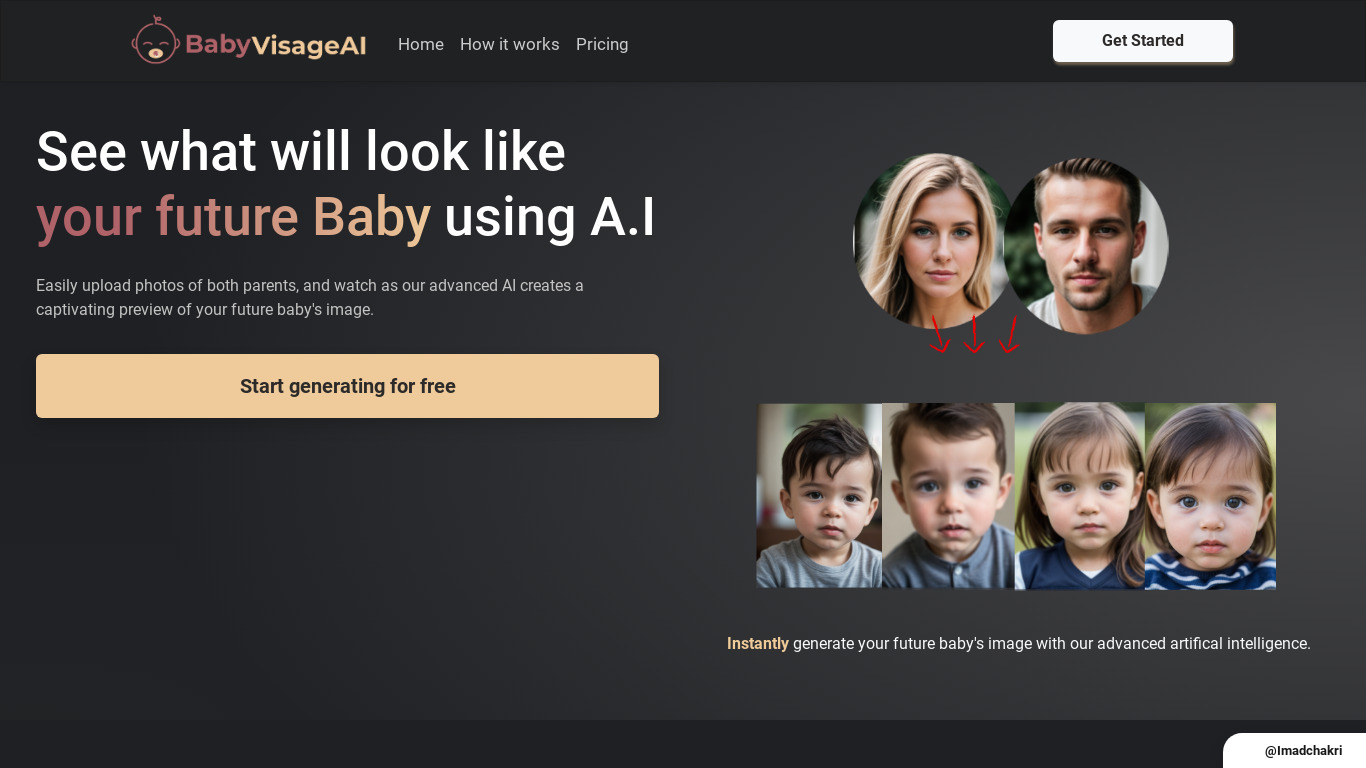The width and height of the screenshot is (1366, 768).
Task: Click the 'your future Baby' gradient headline
Action: [233, 217]
